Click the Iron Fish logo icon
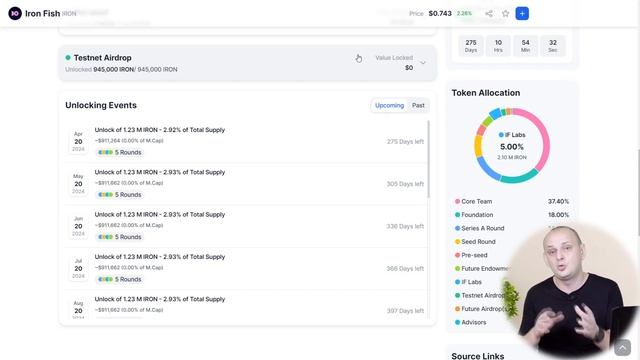Viewport: 640px width, 360px height. (15, 13)
